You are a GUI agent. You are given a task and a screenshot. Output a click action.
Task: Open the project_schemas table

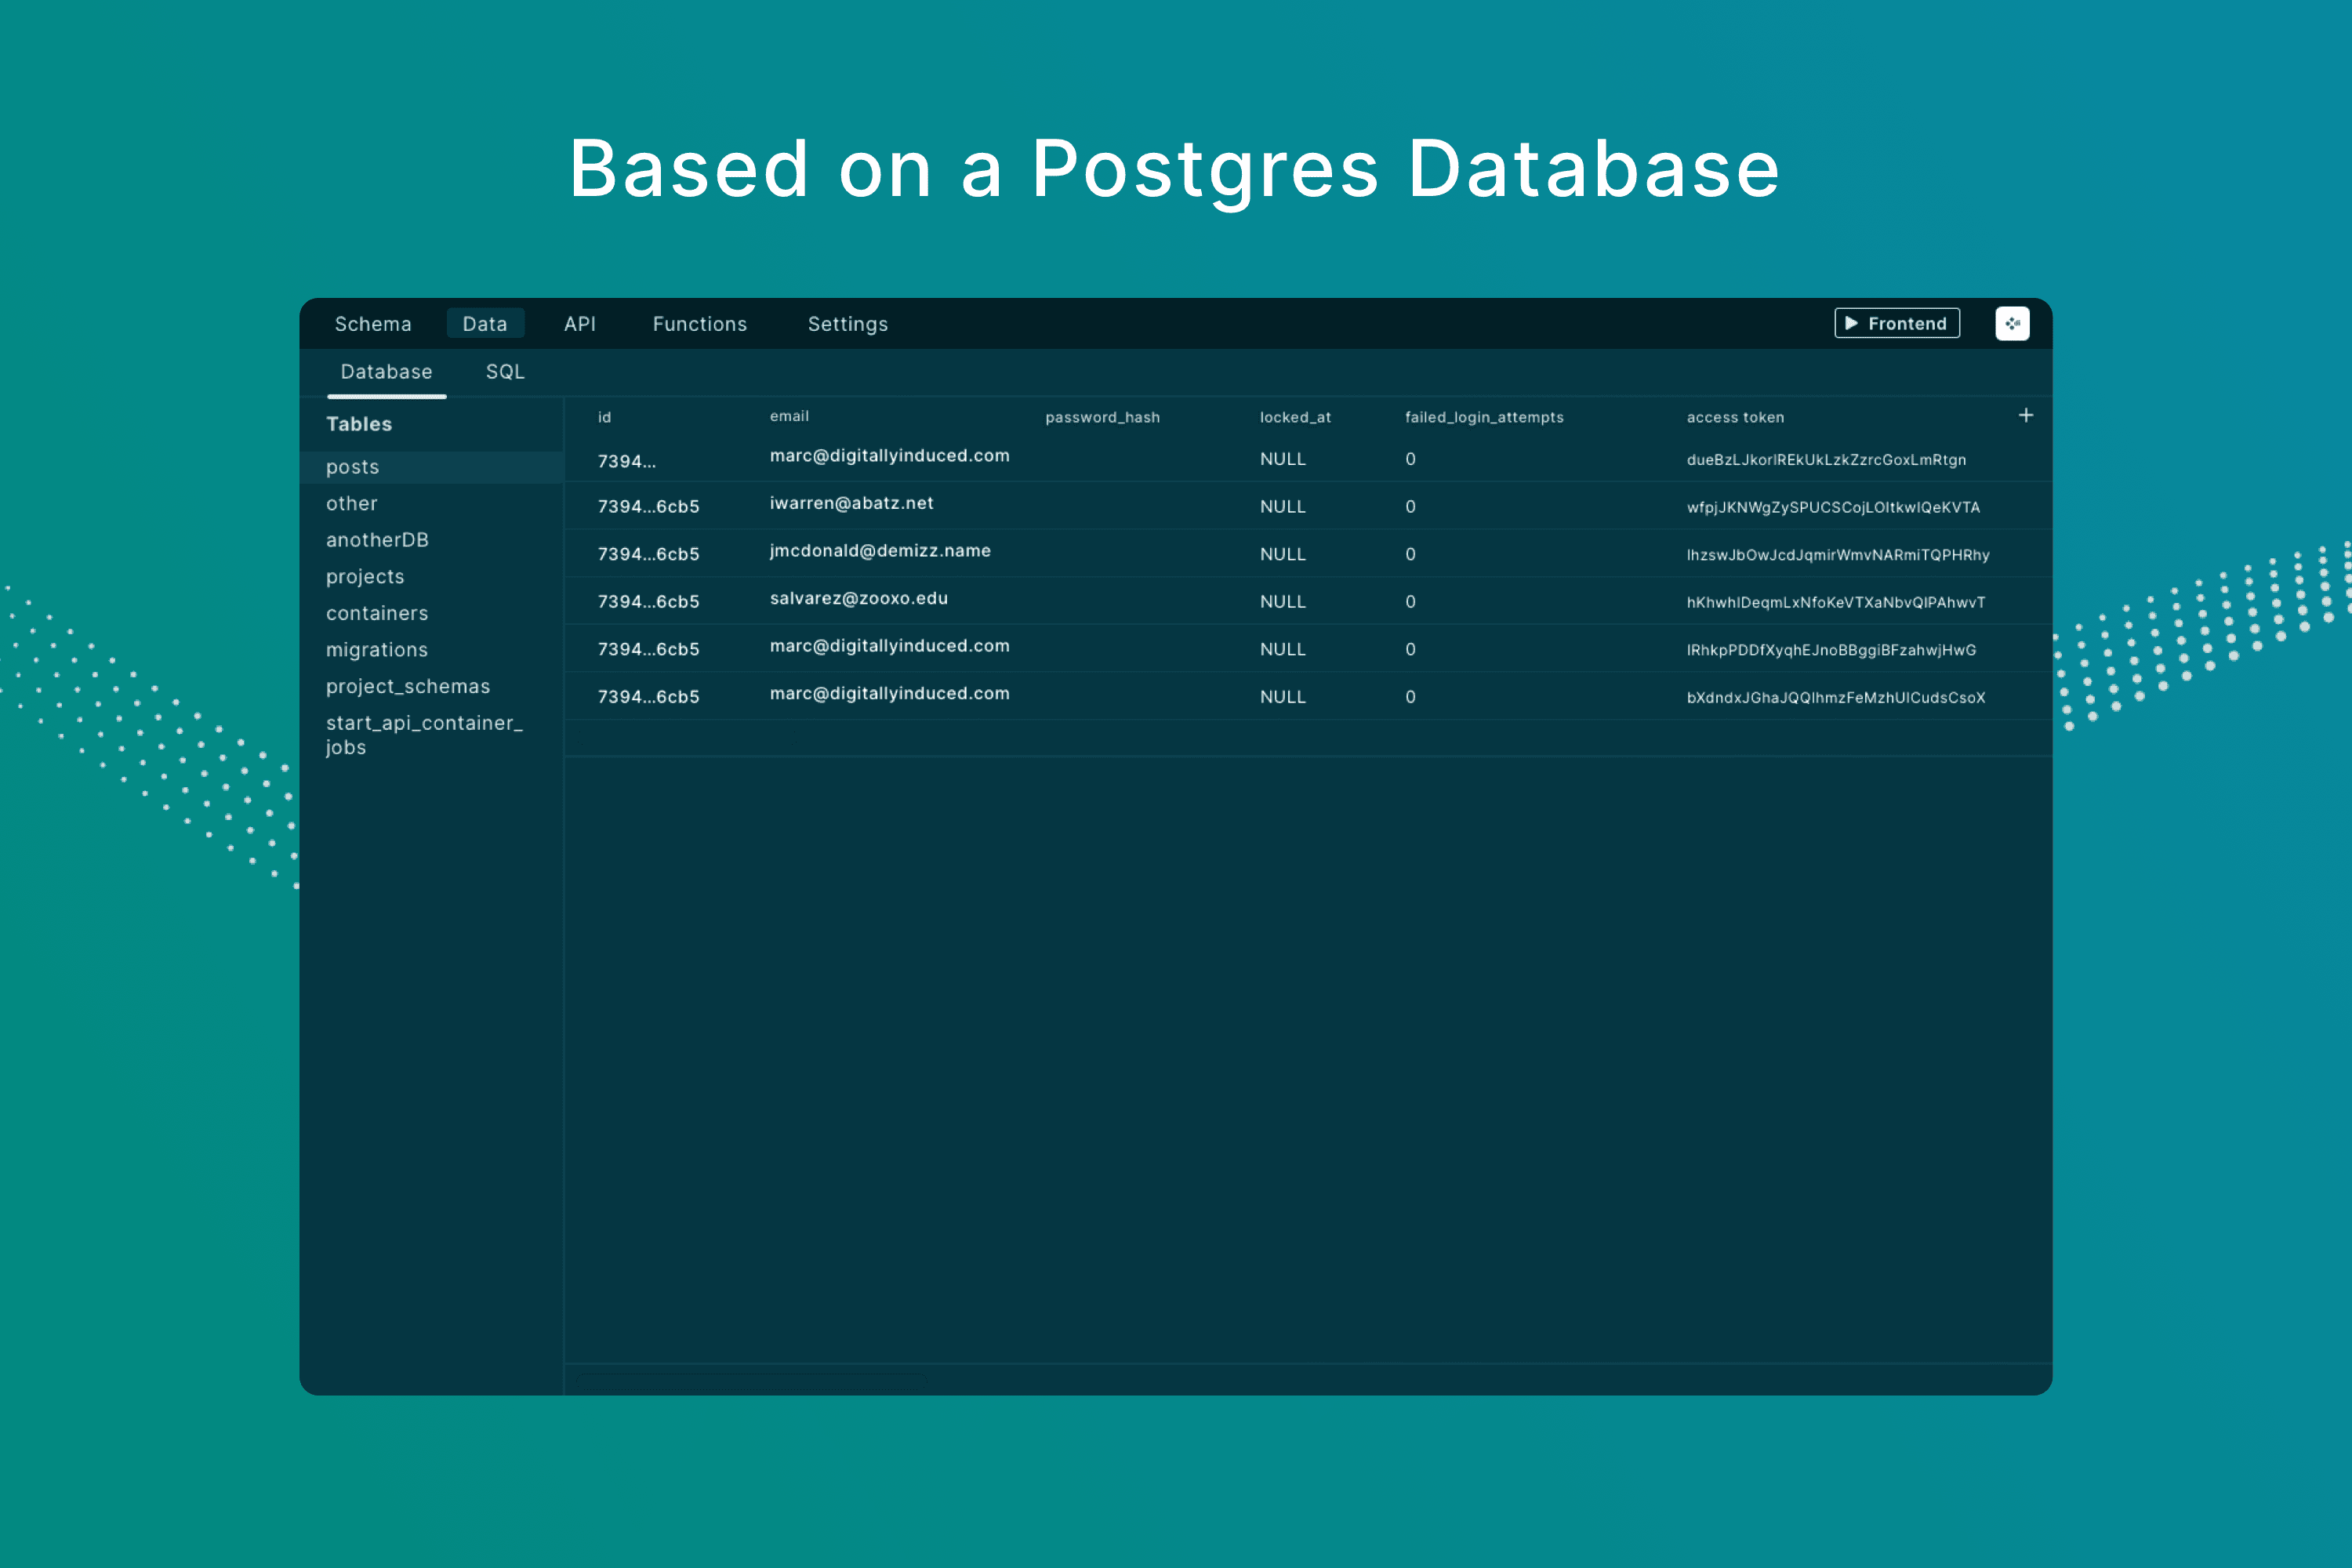(x=407, y=686)
